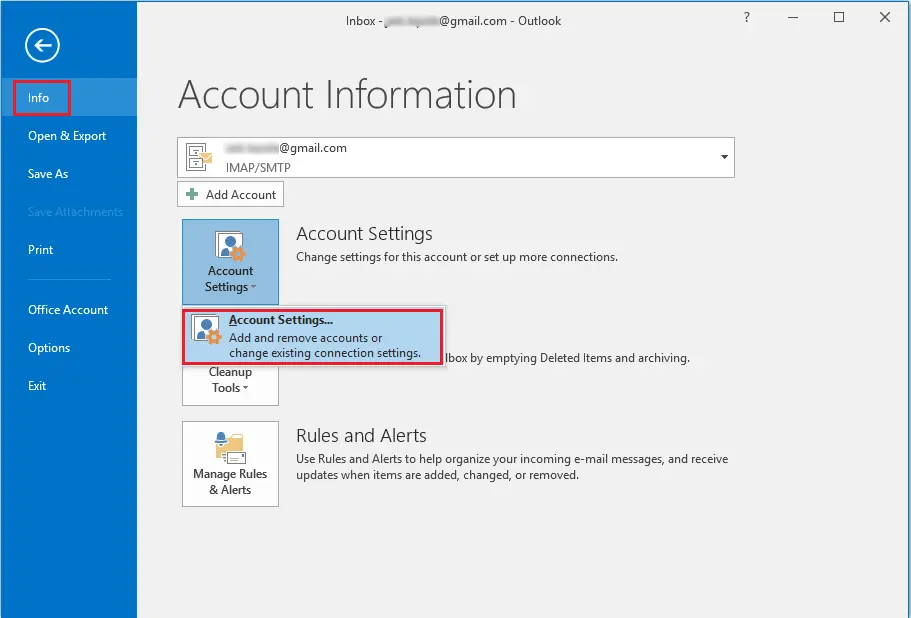The height and width of the screenshot is (618, 911).
Task: Click 'Change settings for this account' description
Action: (x=457, y=257)
